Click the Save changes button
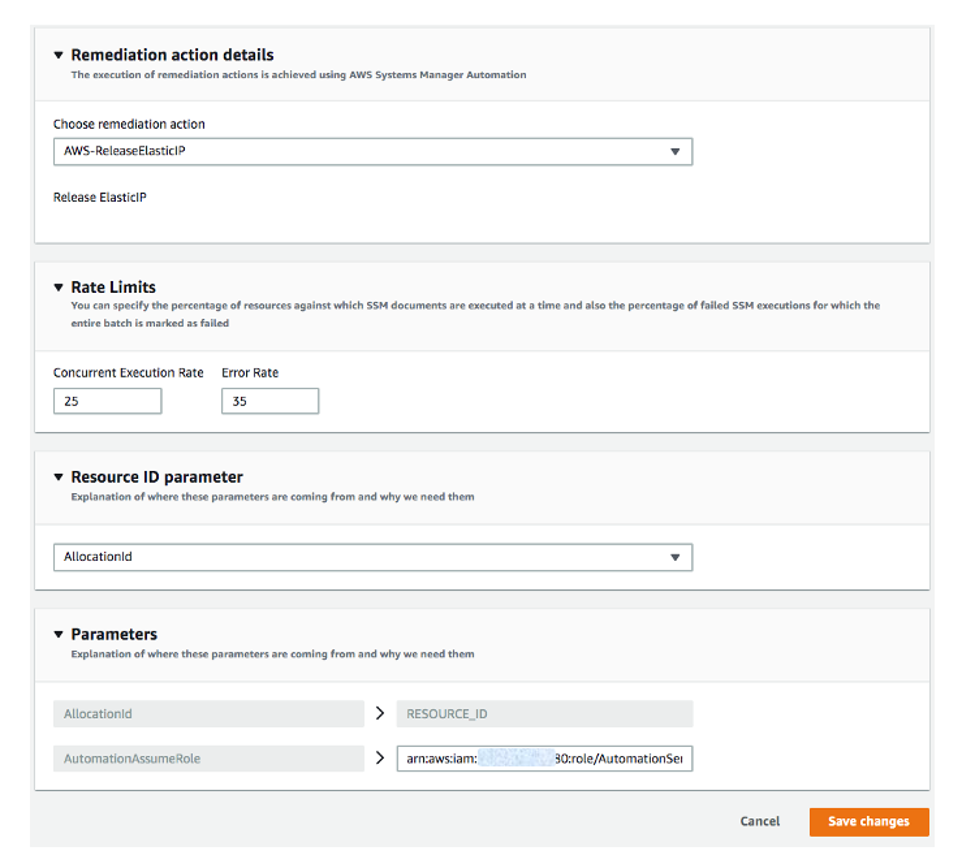The height and width of the screenshot is (852, 977). pyautogui.click(x=868, y=821)
